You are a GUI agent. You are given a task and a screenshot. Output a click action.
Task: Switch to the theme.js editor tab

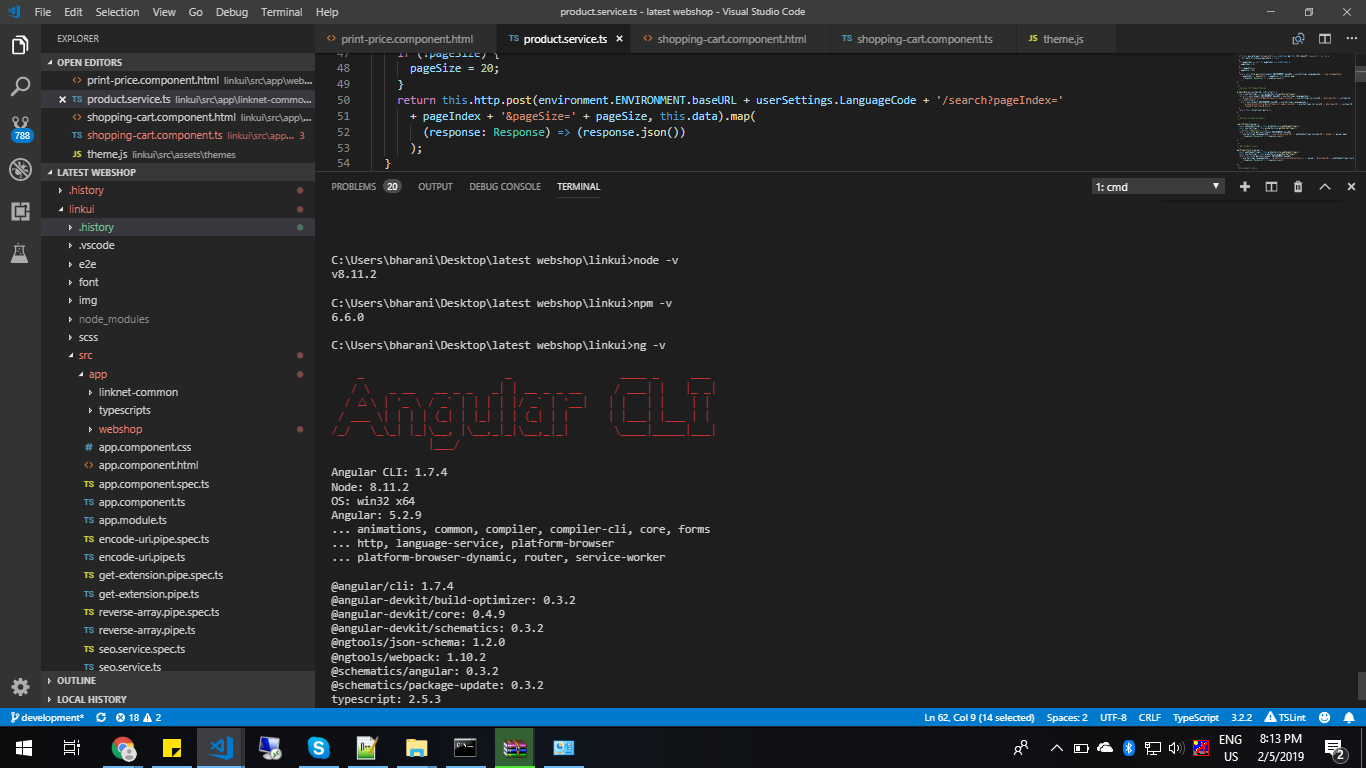(1063, 39)
